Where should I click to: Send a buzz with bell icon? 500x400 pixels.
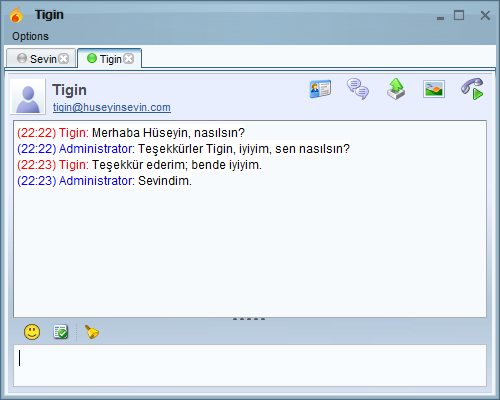[x=92, y=332]
